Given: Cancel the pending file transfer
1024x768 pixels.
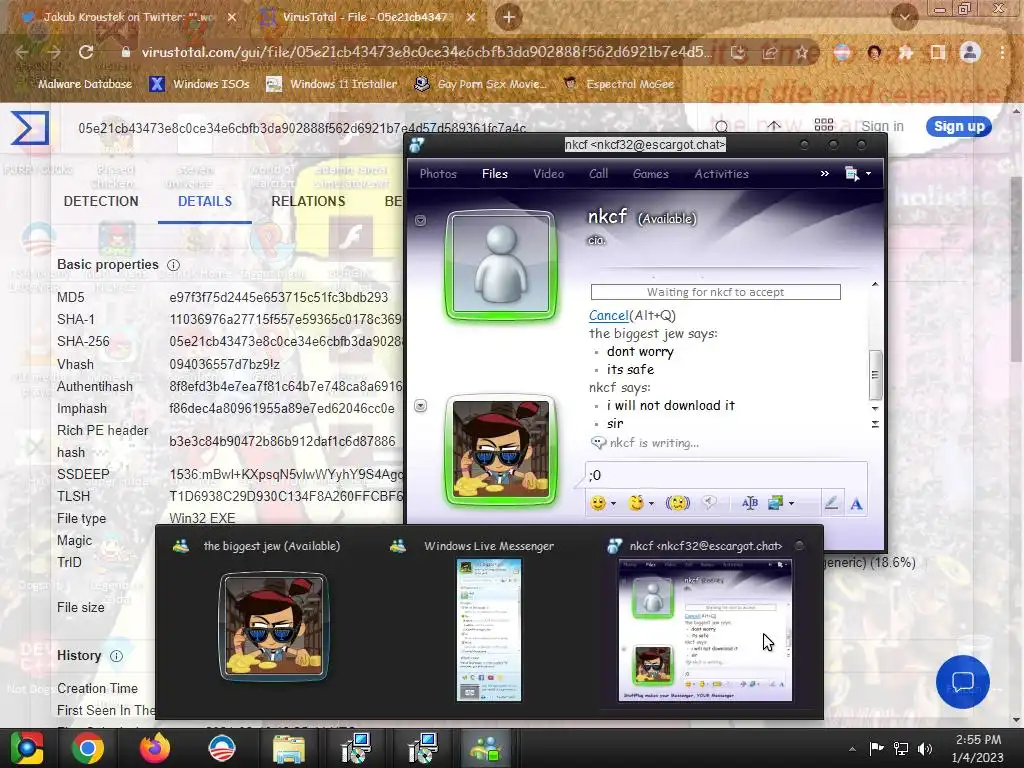Looking at the screenshot, I should point(609,315).
